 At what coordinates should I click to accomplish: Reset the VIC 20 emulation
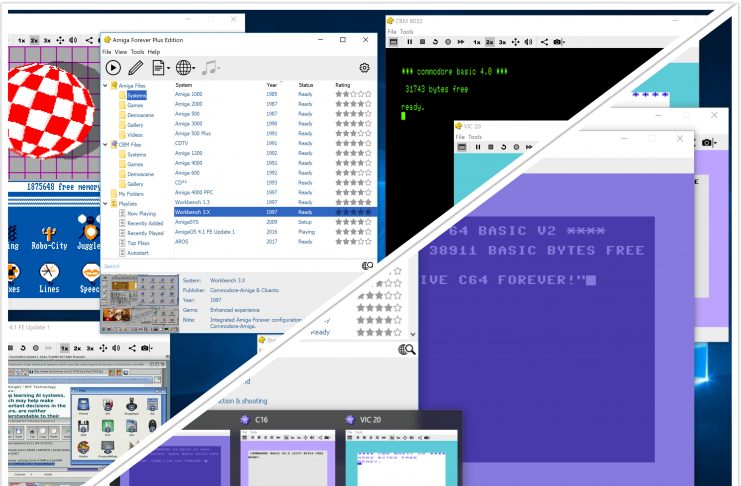[503, 147]
